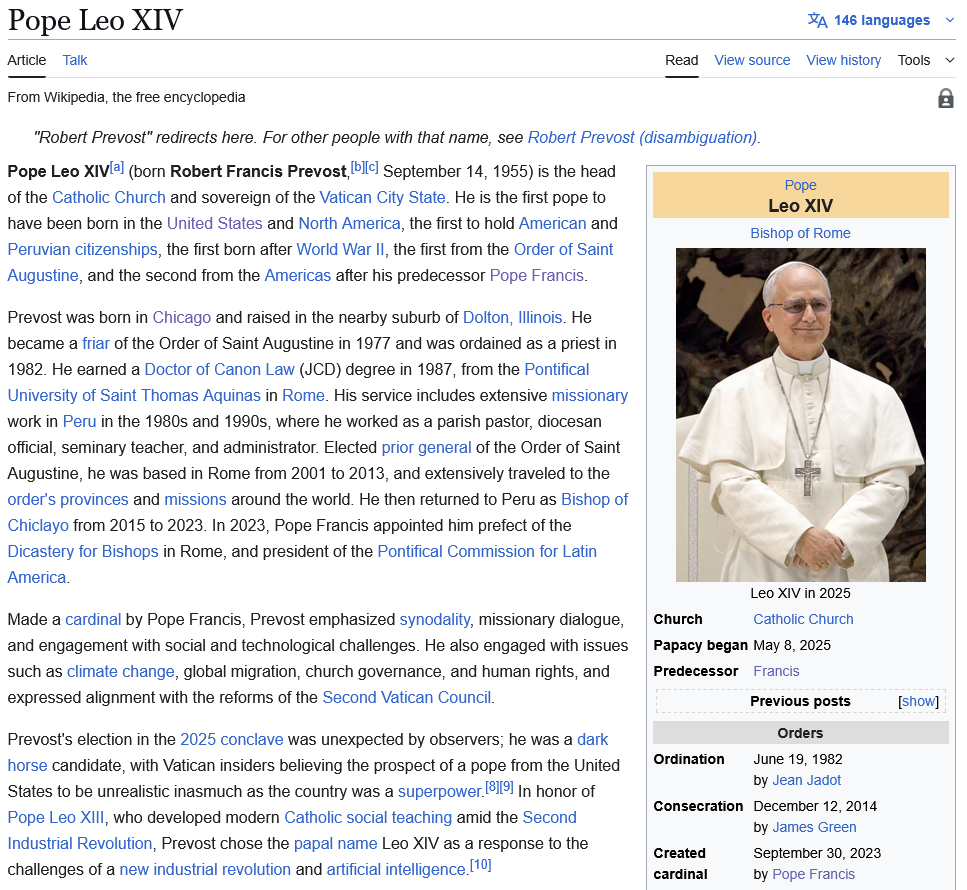
Task: Click footnote reference [10]
Action: point(480,864)
